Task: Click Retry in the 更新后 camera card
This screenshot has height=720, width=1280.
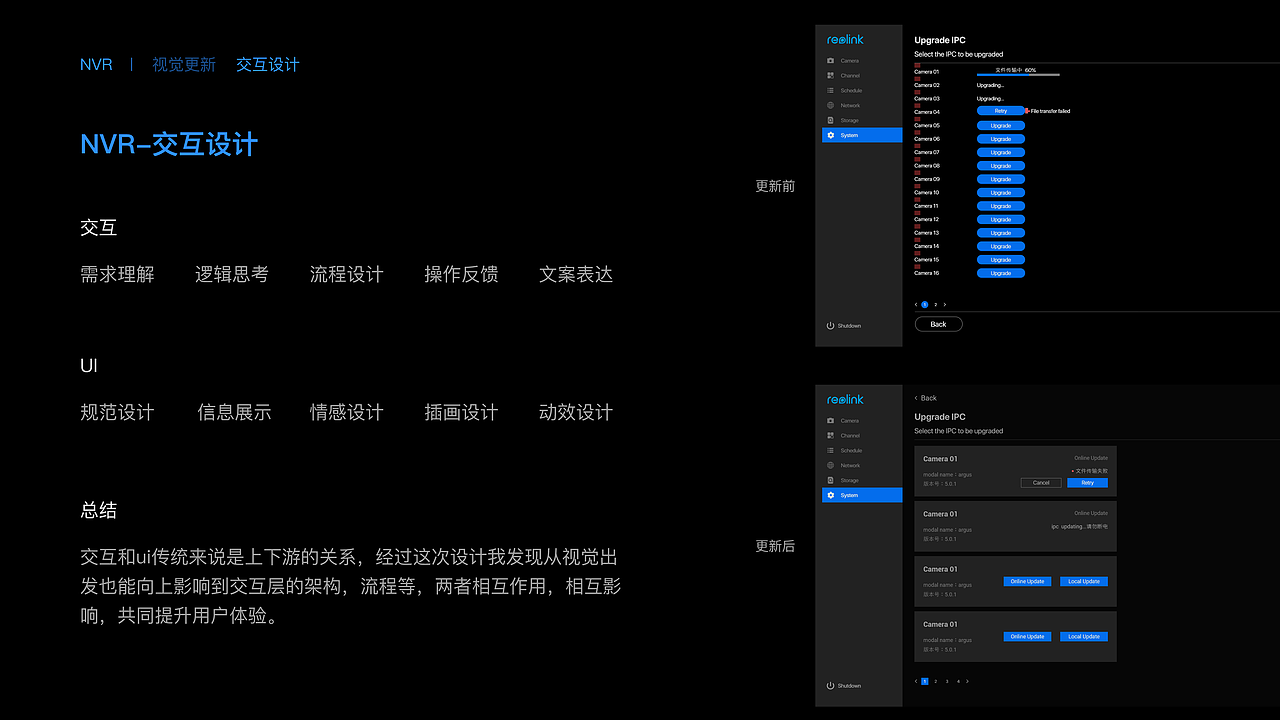Action: [1088, 483]
